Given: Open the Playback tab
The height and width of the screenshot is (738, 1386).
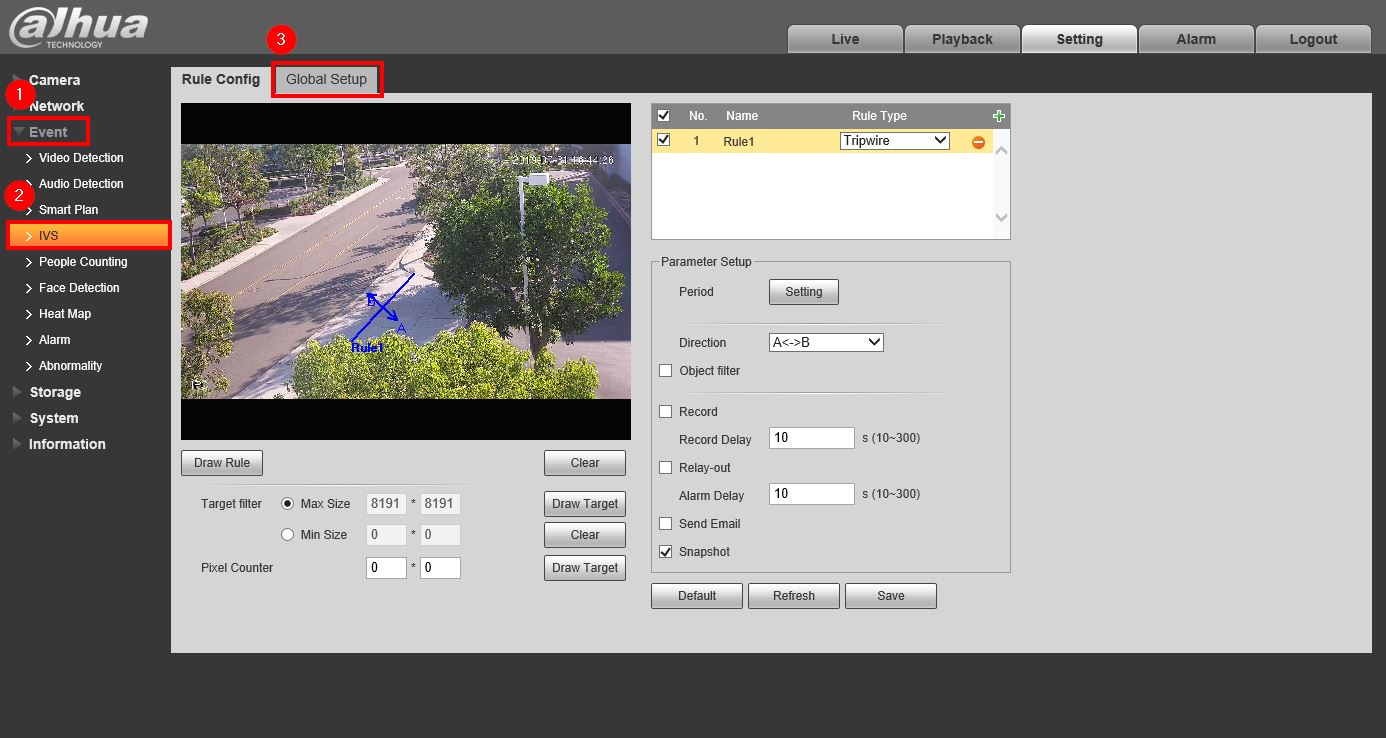Looking at the screenshot, I should click(962, 39).
